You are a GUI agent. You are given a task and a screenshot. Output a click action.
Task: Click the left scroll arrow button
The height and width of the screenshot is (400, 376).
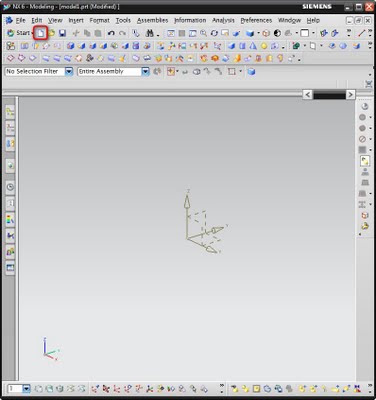[307, 95]
